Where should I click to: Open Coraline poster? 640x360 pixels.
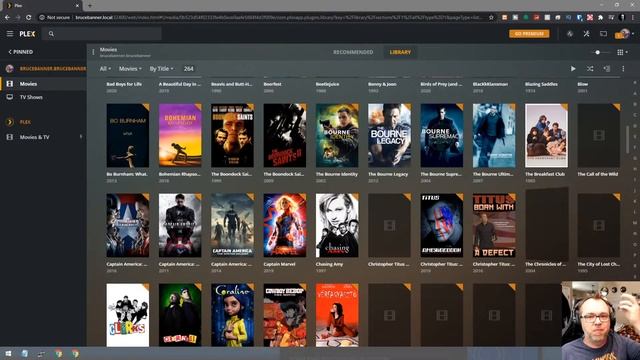tap(232, 315)
